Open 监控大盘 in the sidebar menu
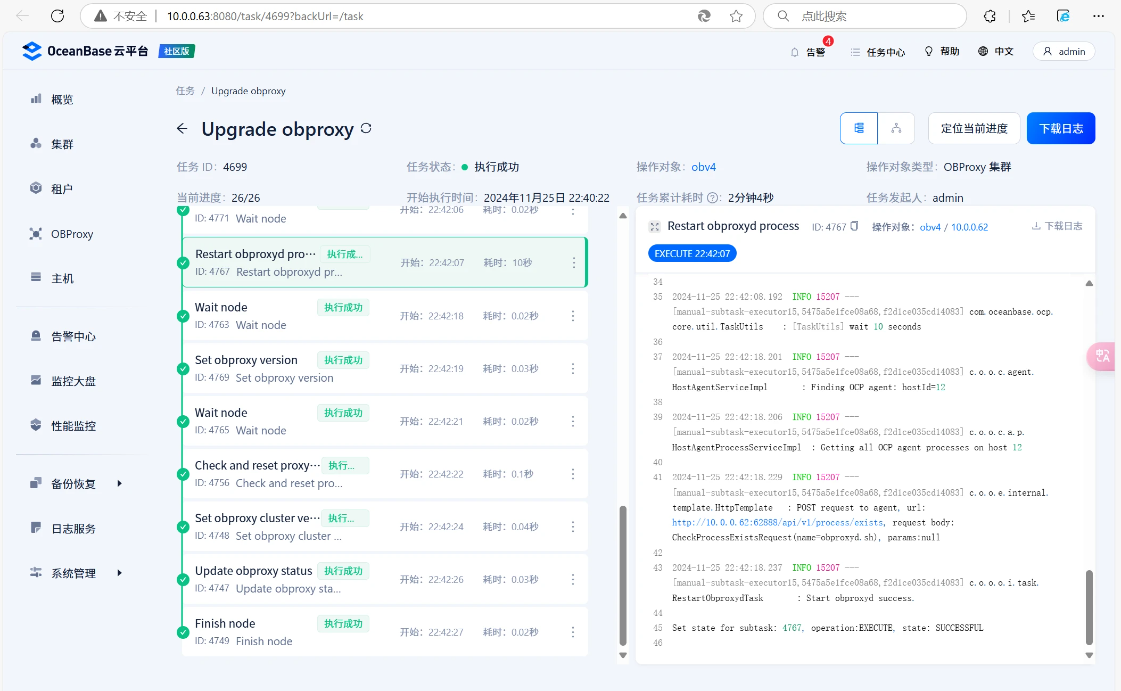 click(x=73, y=381)
